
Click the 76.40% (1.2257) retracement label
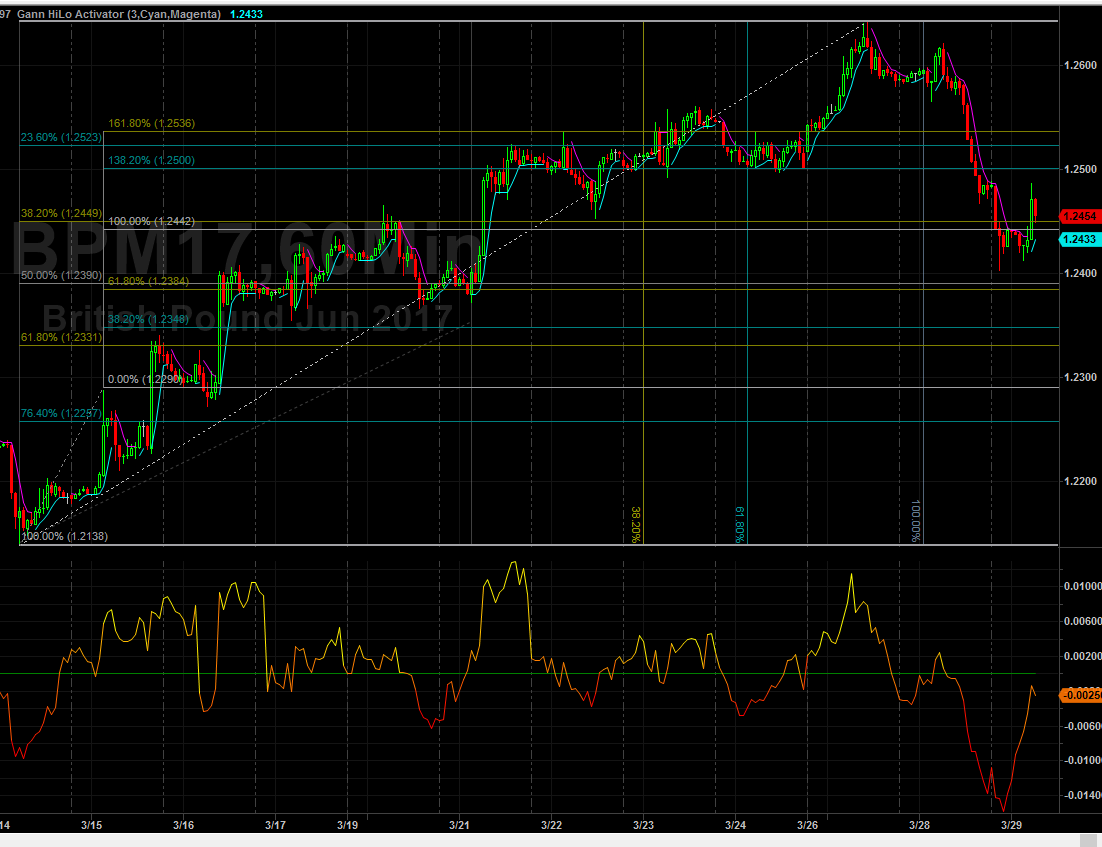(60, 413)
